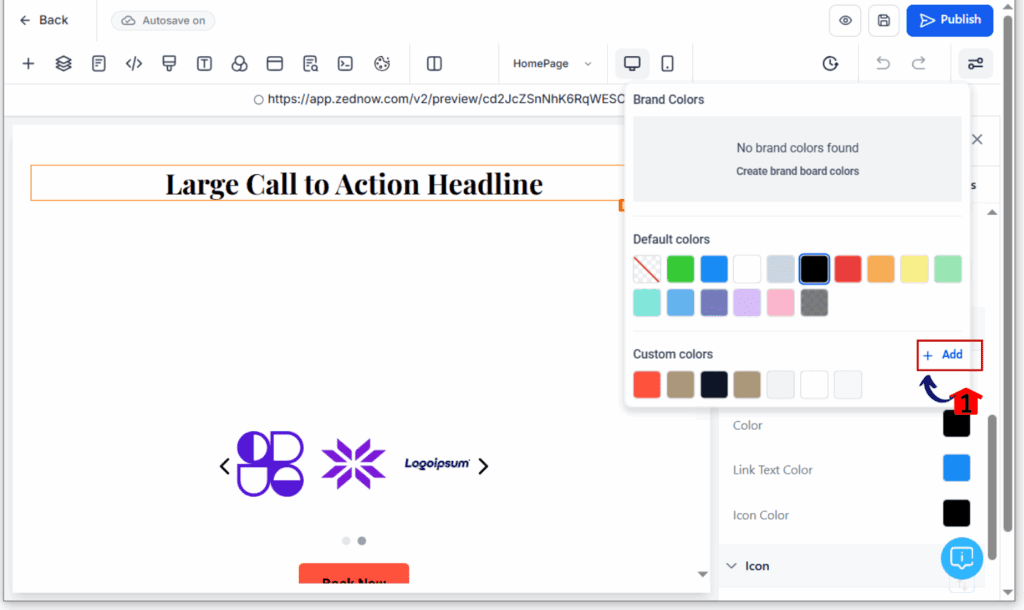1024x610 pixels.
Task: Select the red-orange custom color swatch
Action: (647, 385)
